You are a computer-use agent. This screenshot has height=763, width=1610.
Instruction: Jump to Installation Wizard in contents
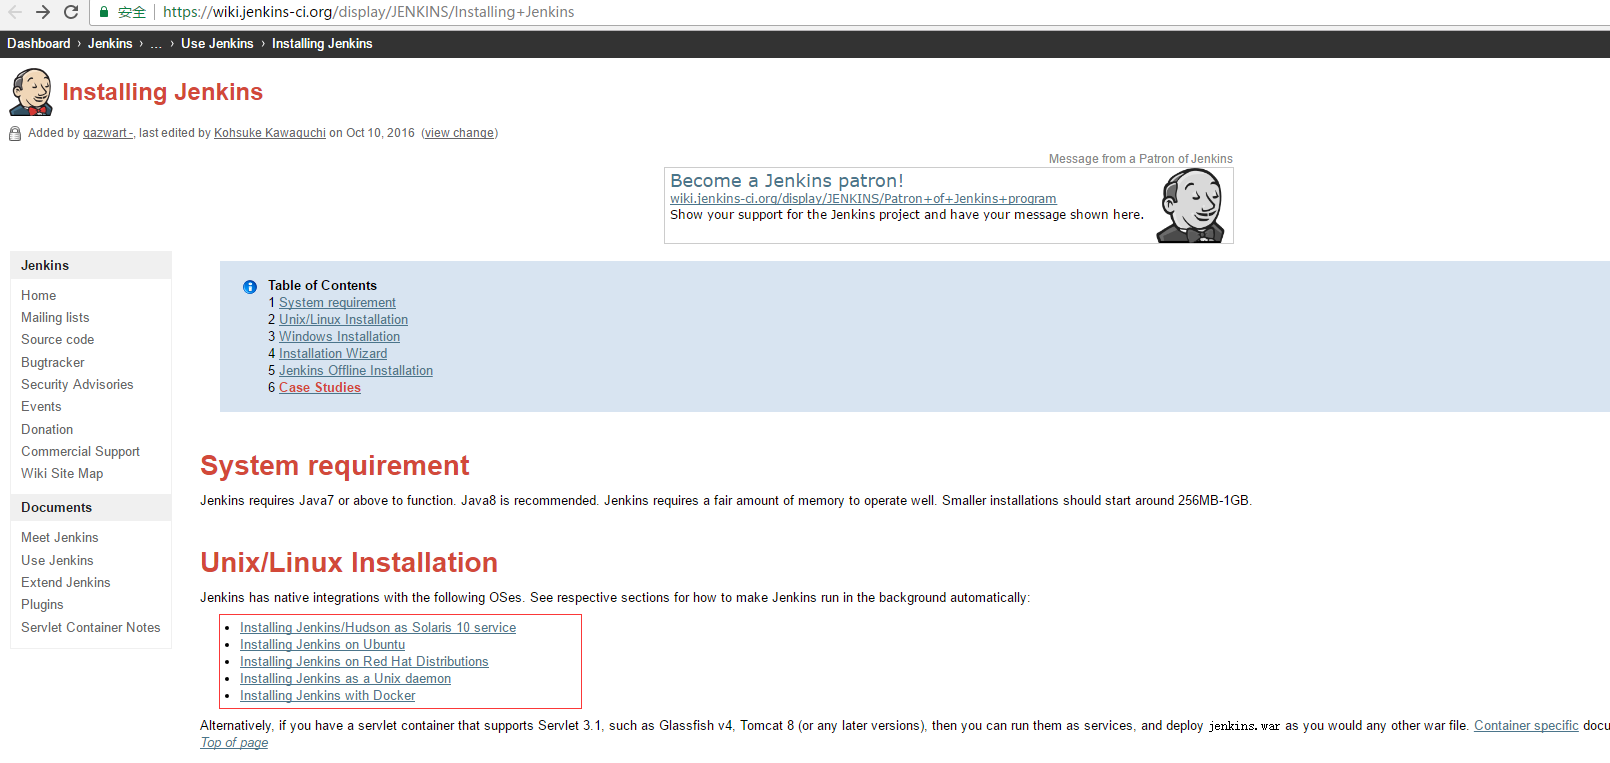(333, 354)
